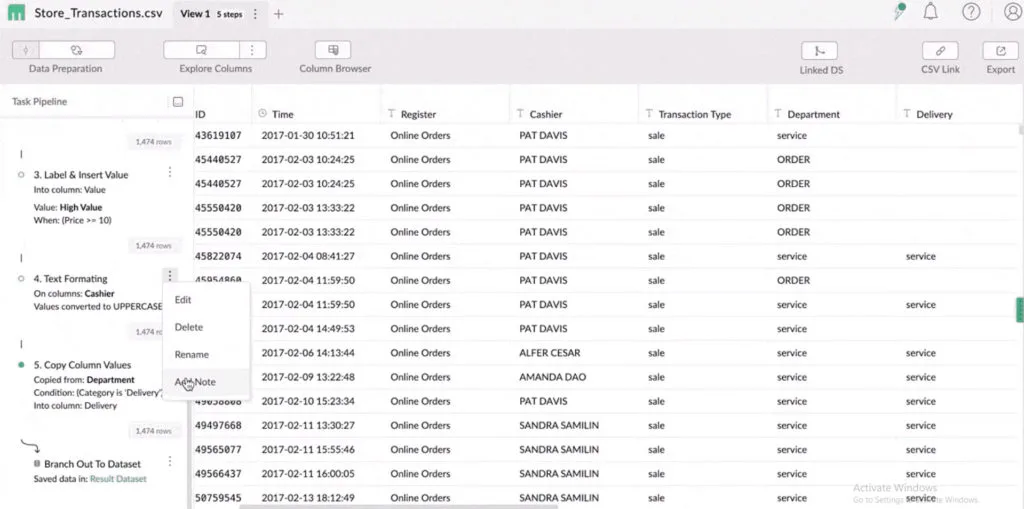The height and width of the screenshot is (509, 1024).
Task: Click the time cell 2017-01-30 10:51:21
Action: tap(308, 135)
